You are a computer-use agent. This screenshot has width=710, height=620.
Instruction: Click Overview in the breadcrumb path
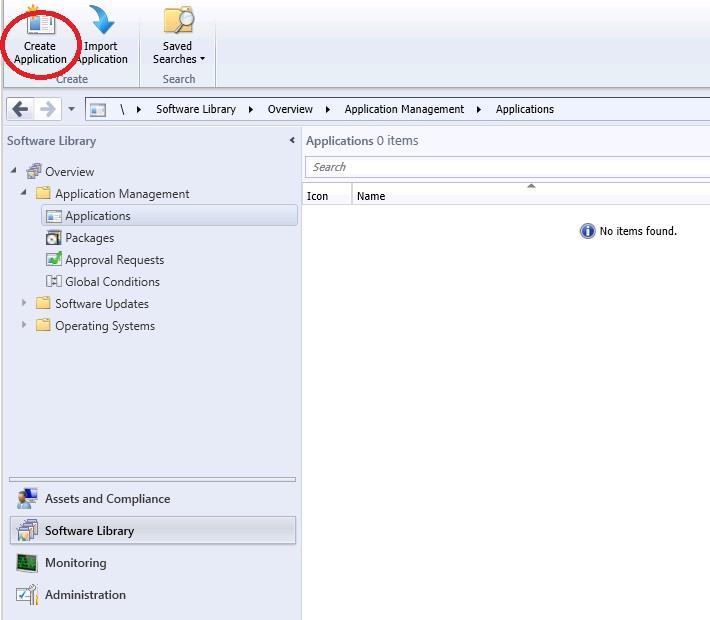290,109
